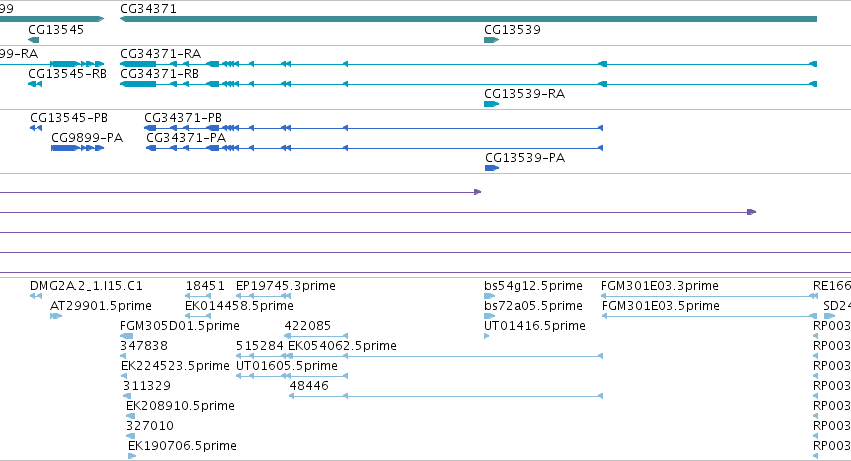Select the CG34371-PA protein label
This screenshot has width=851, height=461.
186,138
